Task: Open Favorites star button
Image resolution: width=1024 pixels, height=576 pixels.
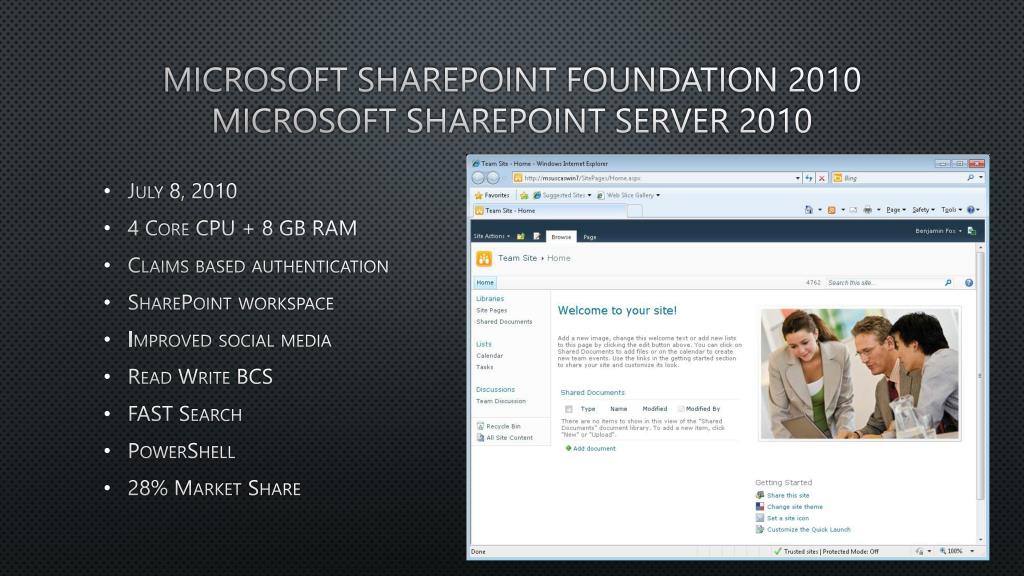Action: [492, 195]
